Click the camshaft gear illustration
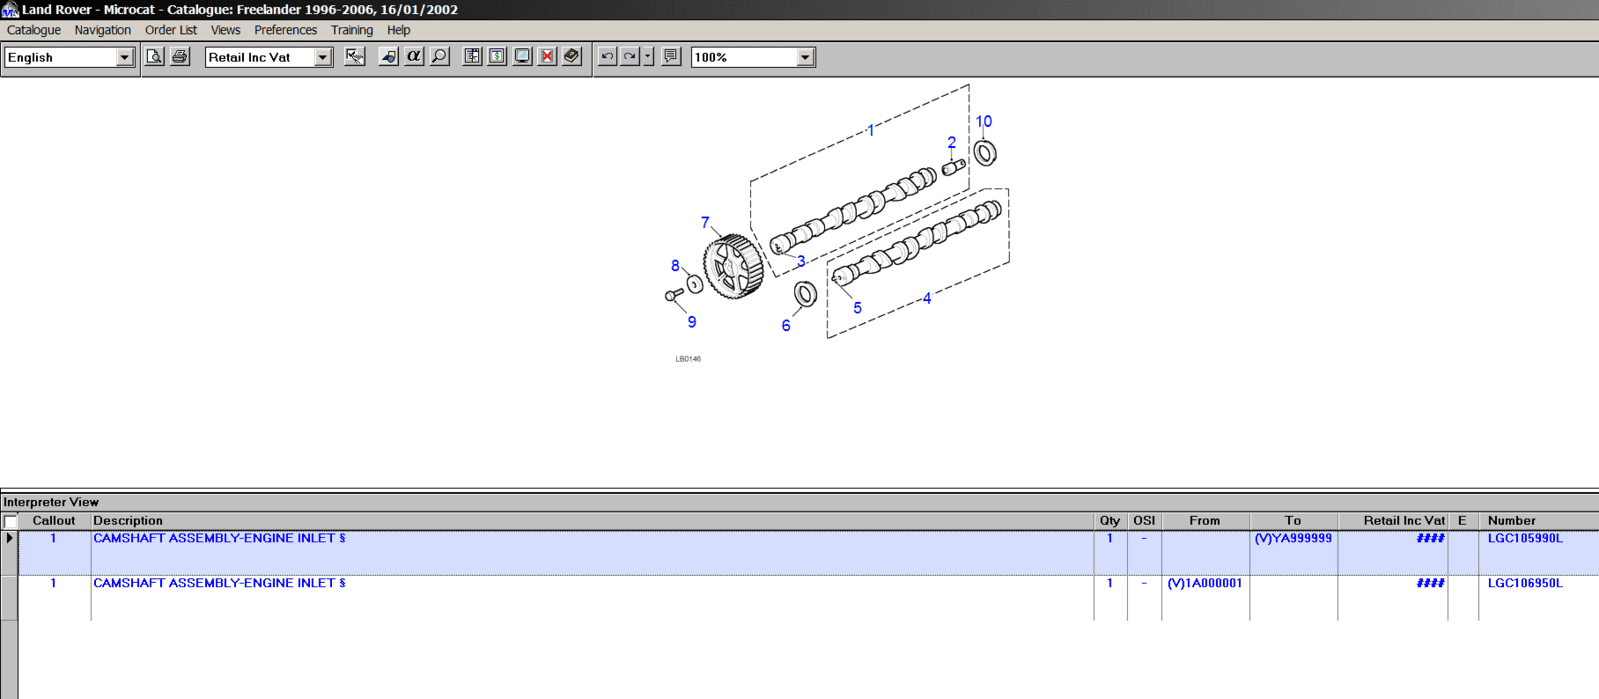 pyautogui.click(x=734, y=266)
